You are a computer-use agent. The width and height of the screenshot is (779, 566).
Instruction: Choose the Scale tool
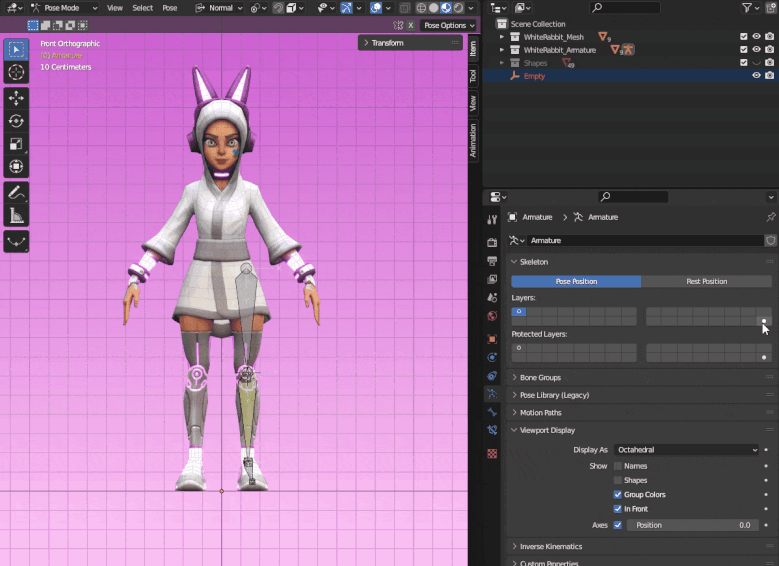click(x=16, y=144)
